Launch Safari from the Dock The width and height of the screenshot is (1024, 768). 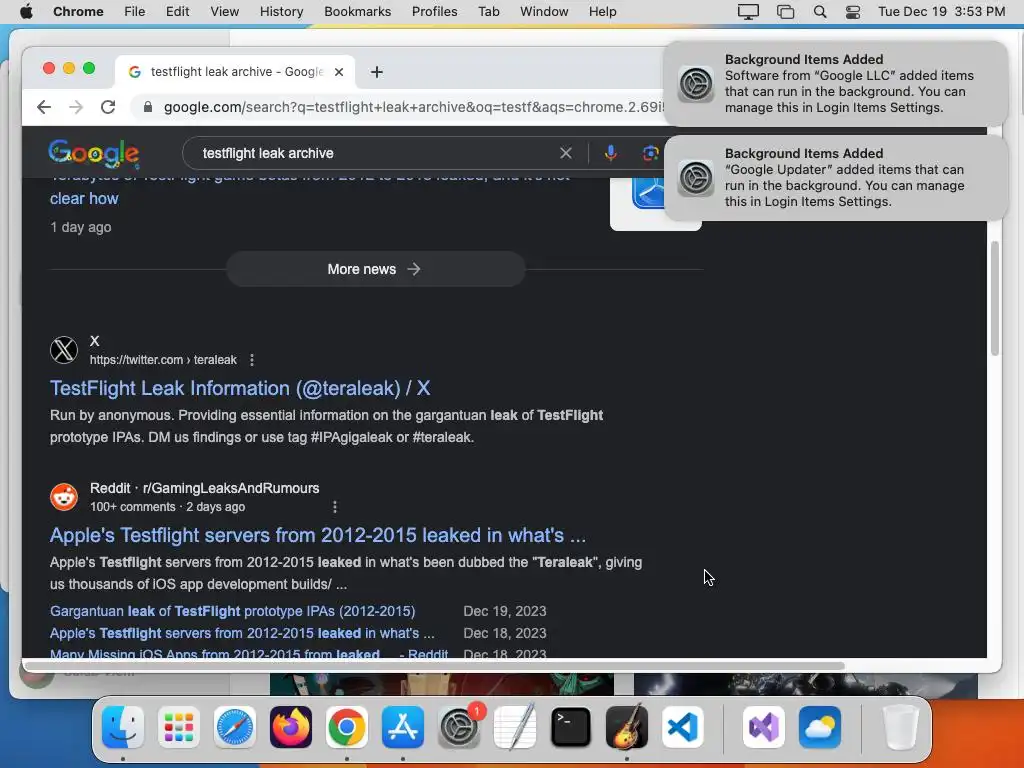click(235, 727)
